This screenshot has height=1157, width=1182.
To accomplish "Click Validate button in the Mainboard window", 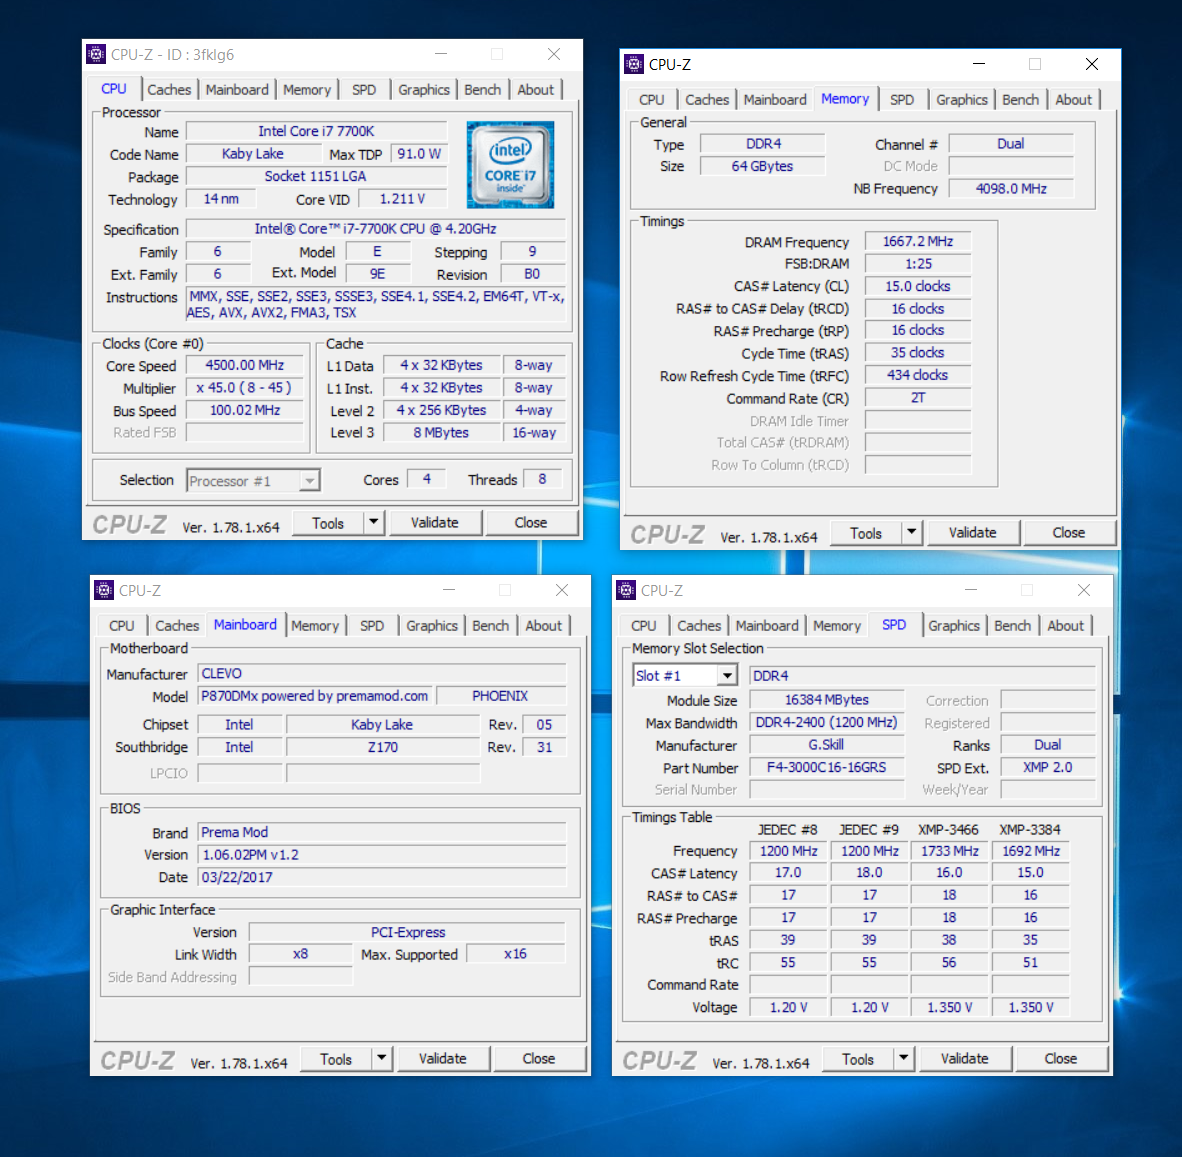I will (x=443, y=1058).
